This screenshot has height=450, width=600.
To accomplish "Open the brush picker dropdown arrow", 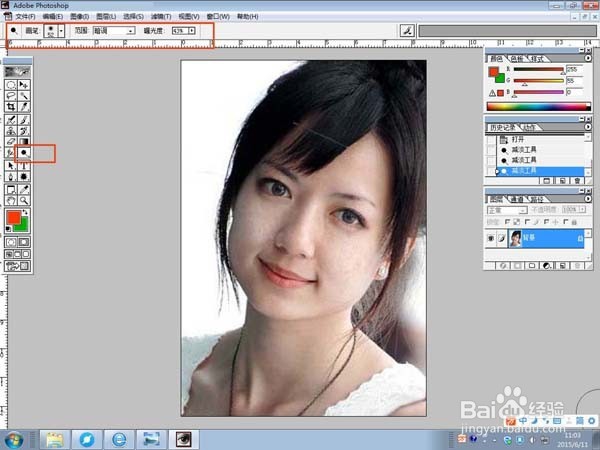I will 61,31.
